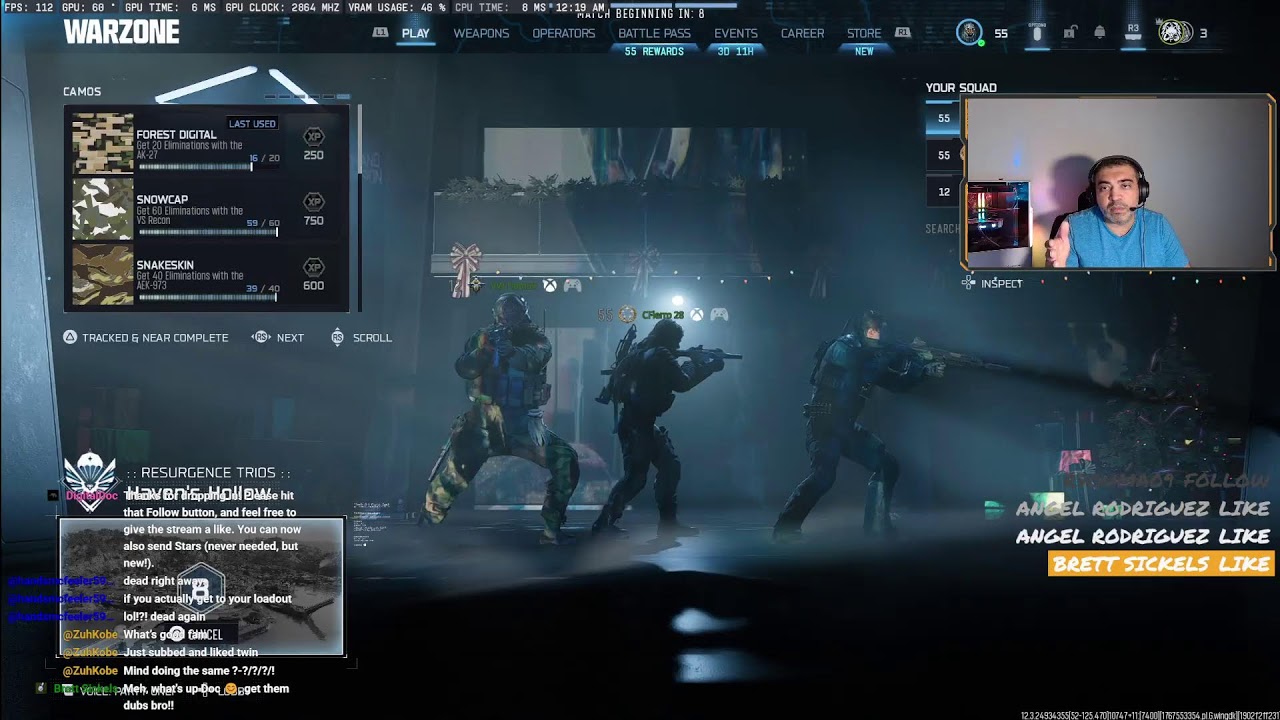
Task: Open the Events tab
Action: pos(735,33)
